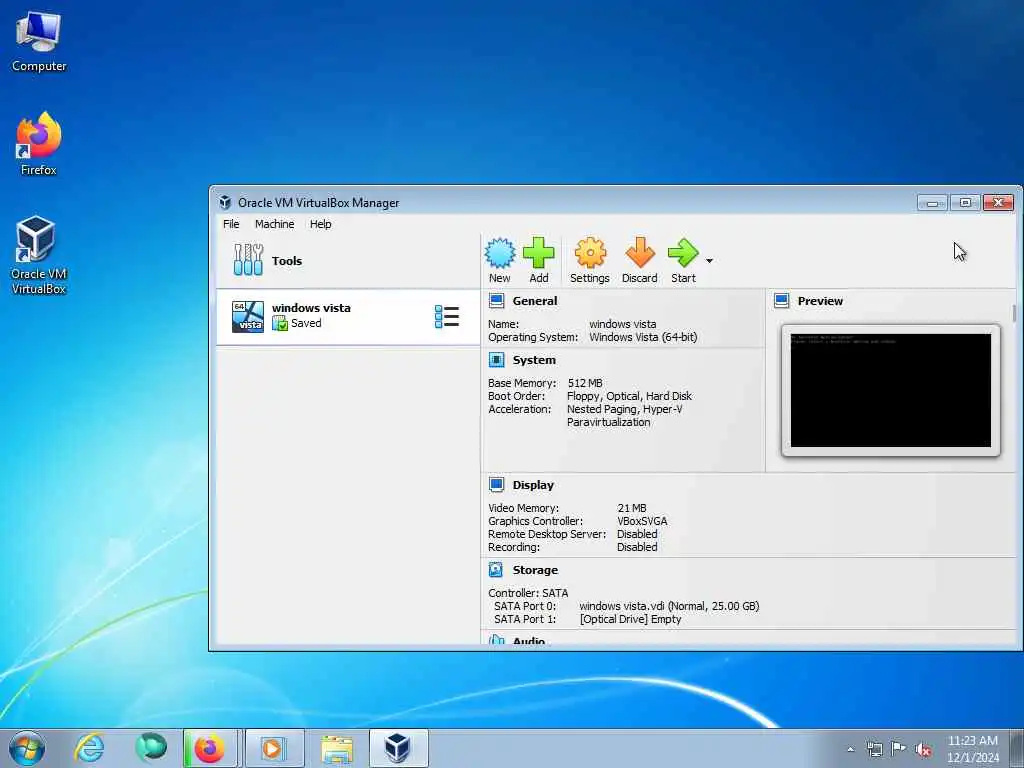Click the Preview panel header
The width and height of the screenshot is (1024, 768).
coord(820,301)
